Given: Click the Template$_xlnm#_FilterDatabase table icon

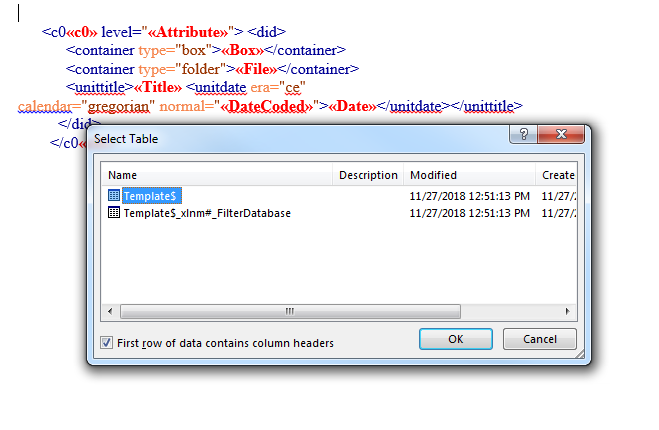Looking at the screenshot, I should point(114,213).
